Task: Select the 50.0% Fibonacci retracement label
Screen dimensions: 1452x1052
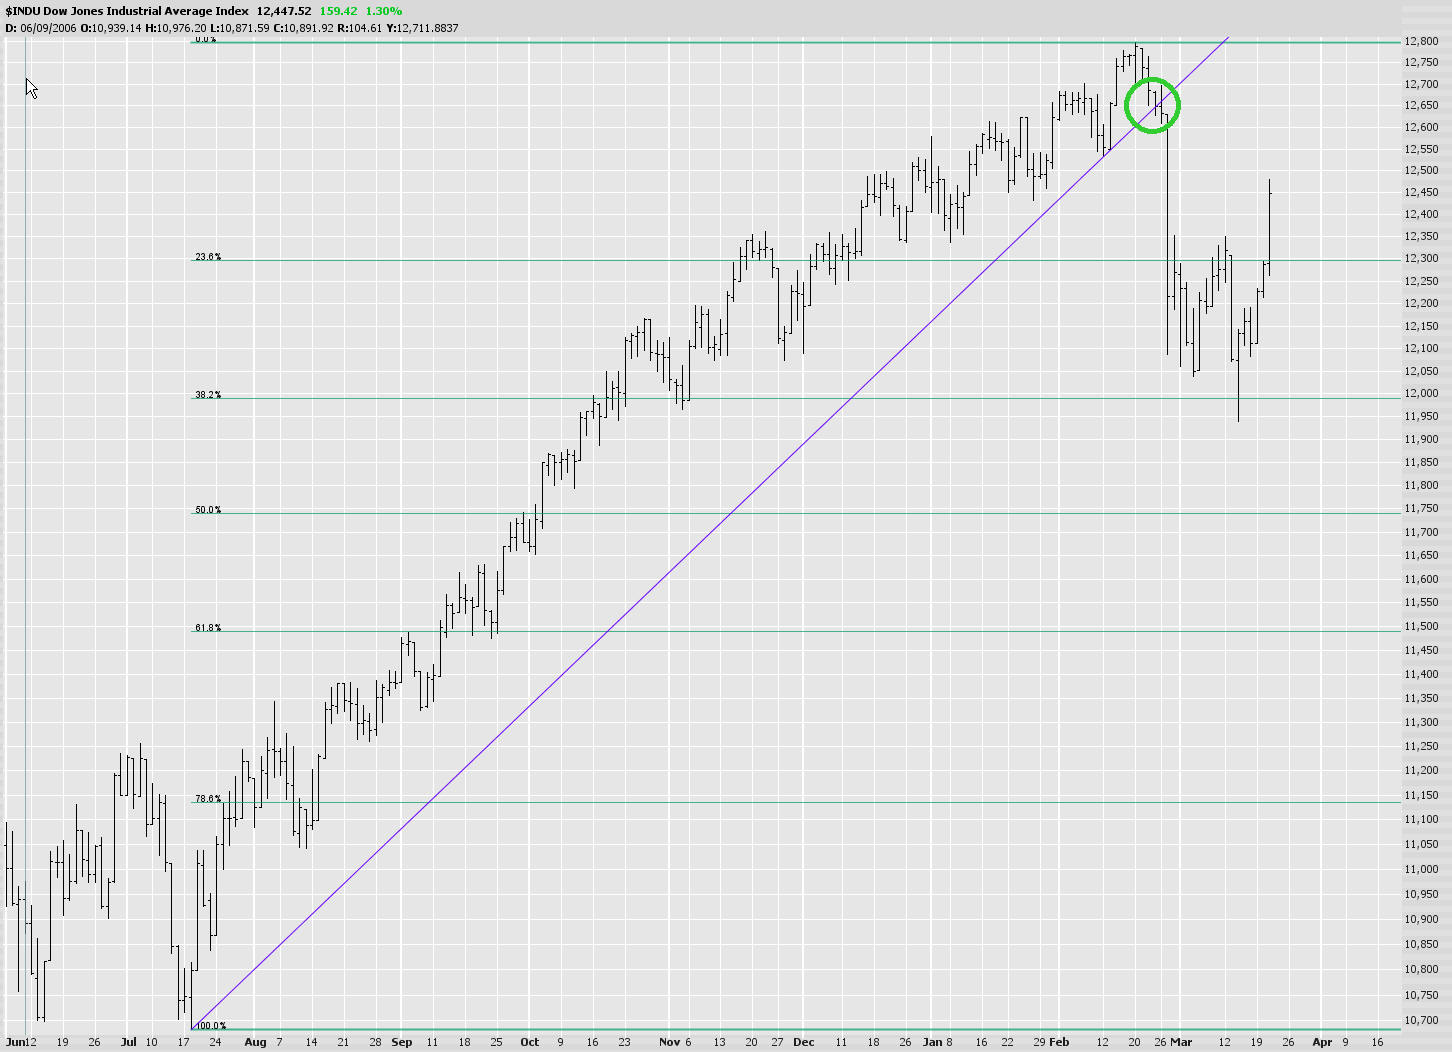Action: pyautogui.click(x=208, y=510)
